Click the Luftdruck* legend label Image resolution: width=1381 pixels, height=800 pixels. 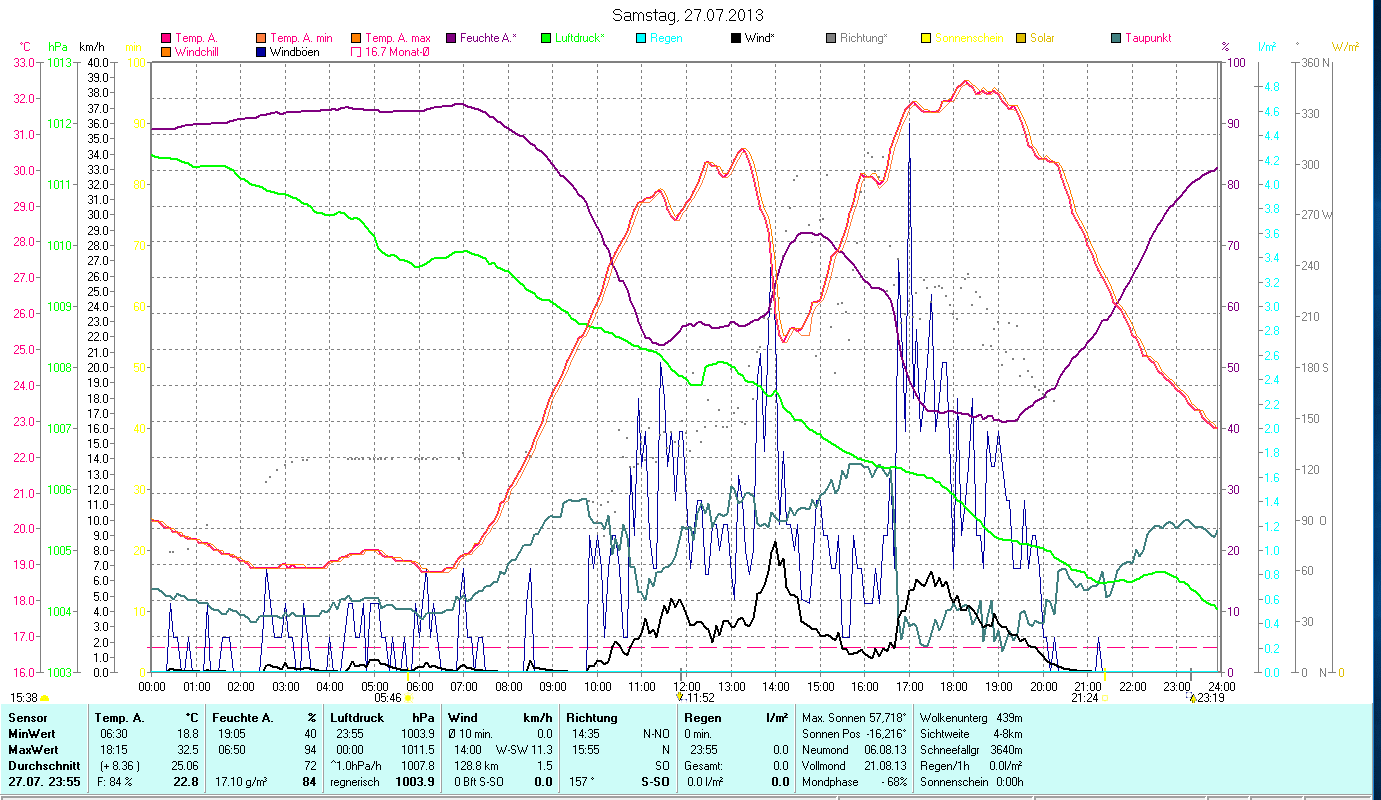click(580, 38)
